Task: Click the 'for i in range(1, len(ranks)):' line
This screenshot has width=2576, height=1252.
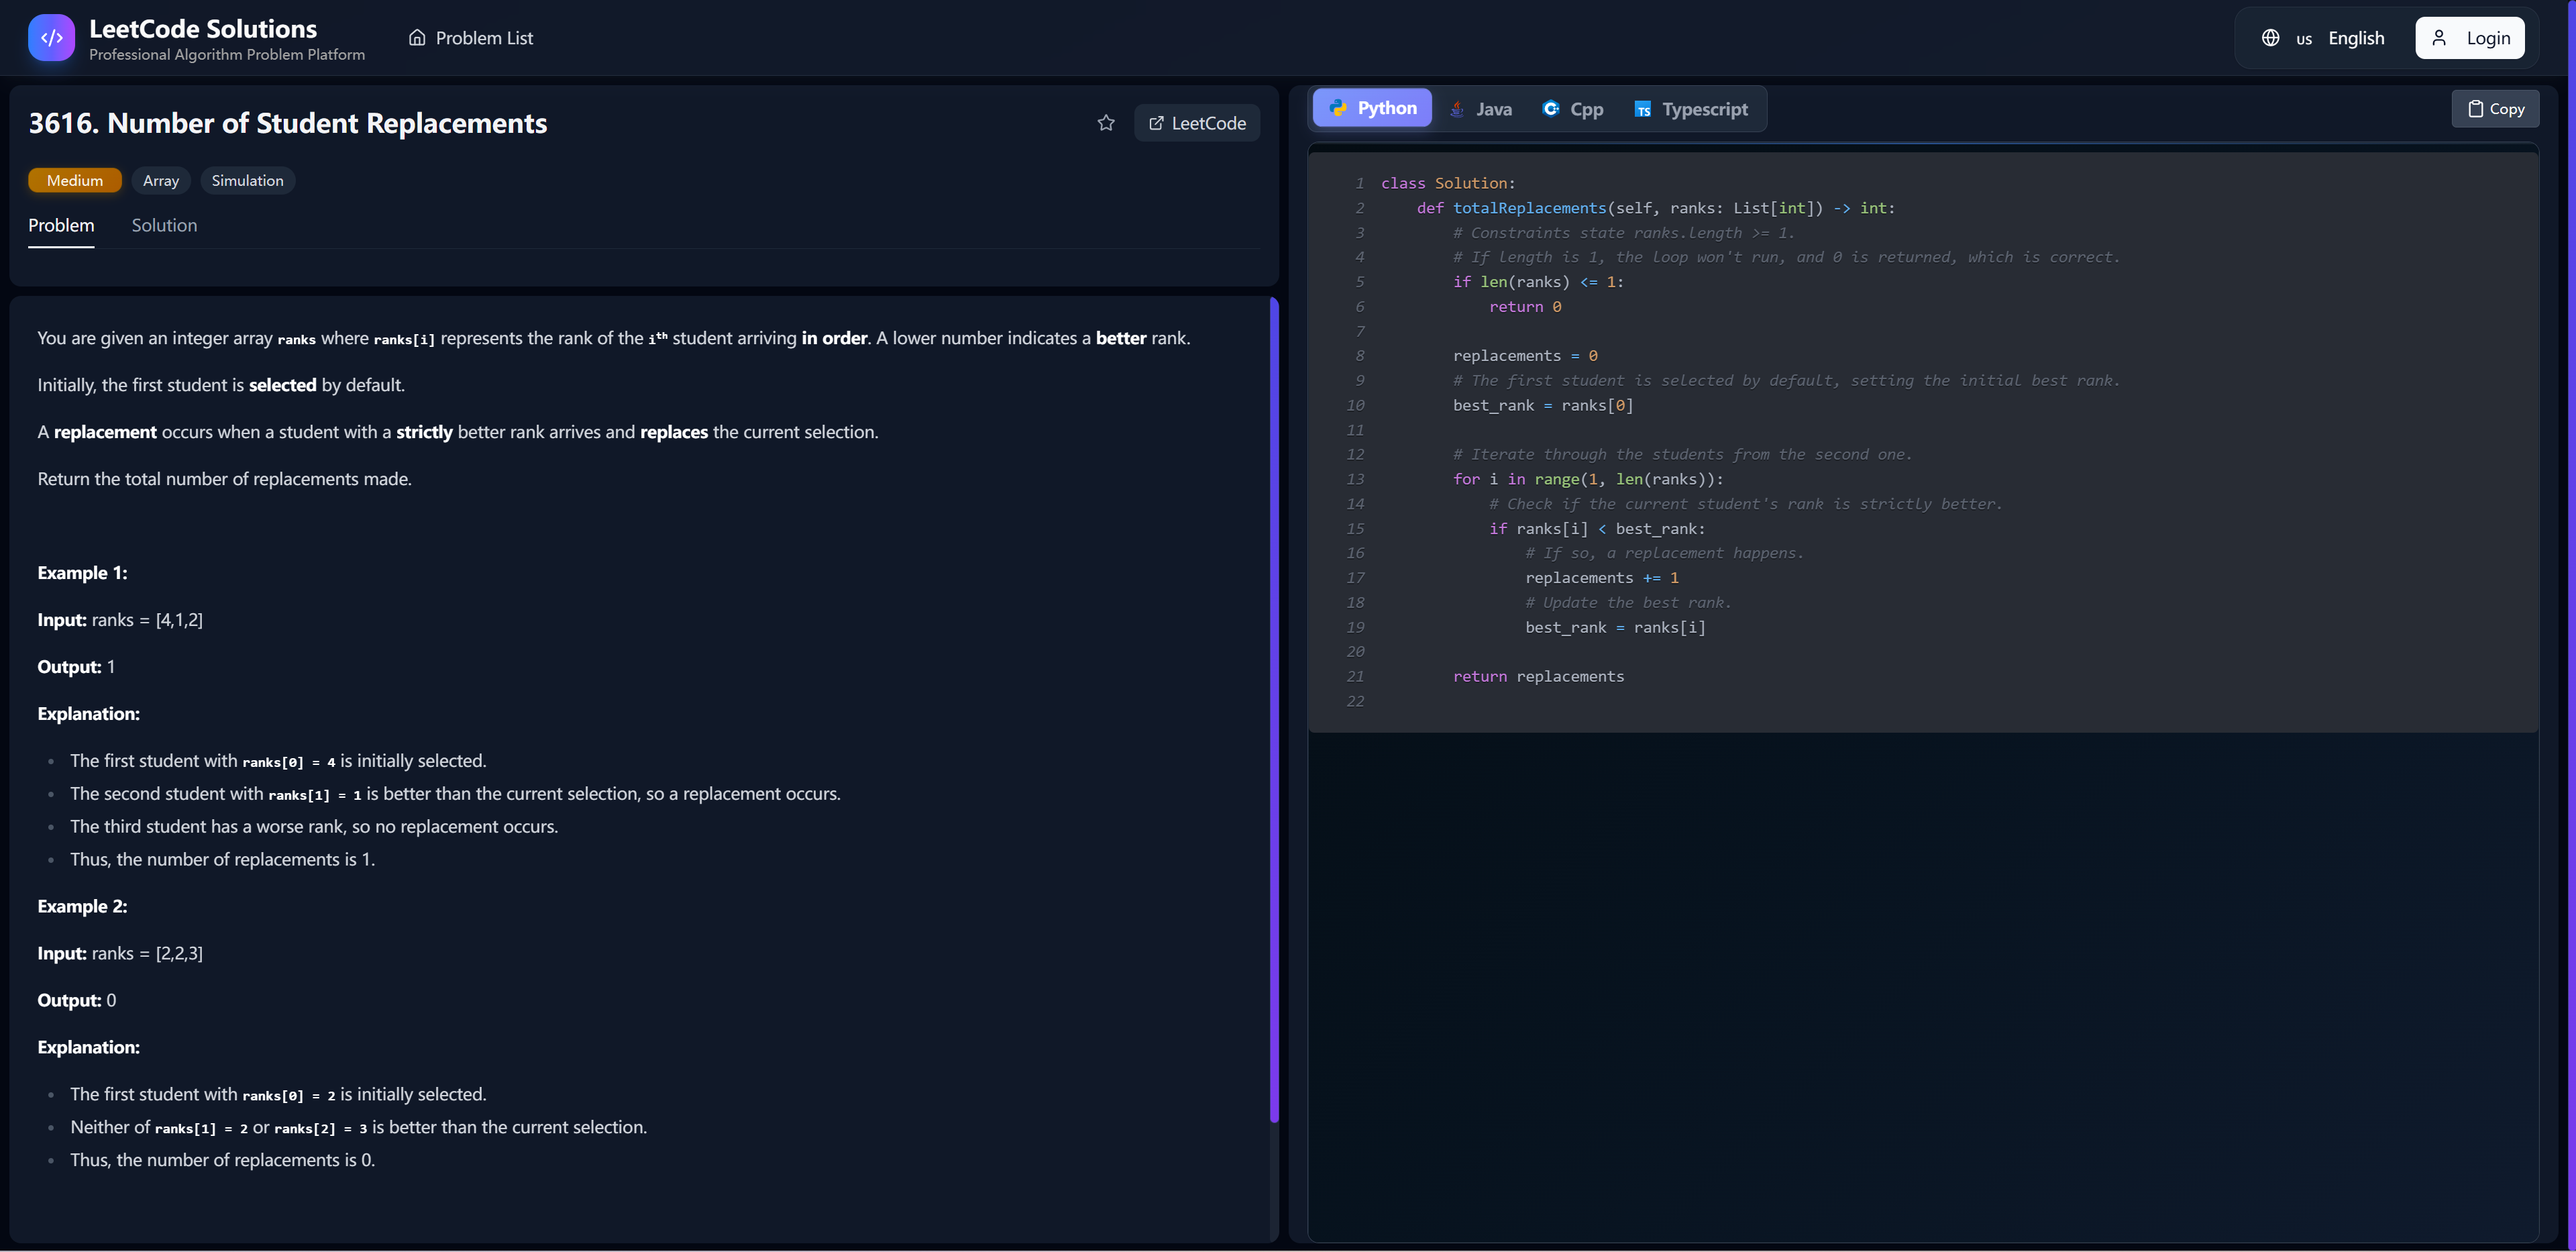Action: coord(1588,479)
